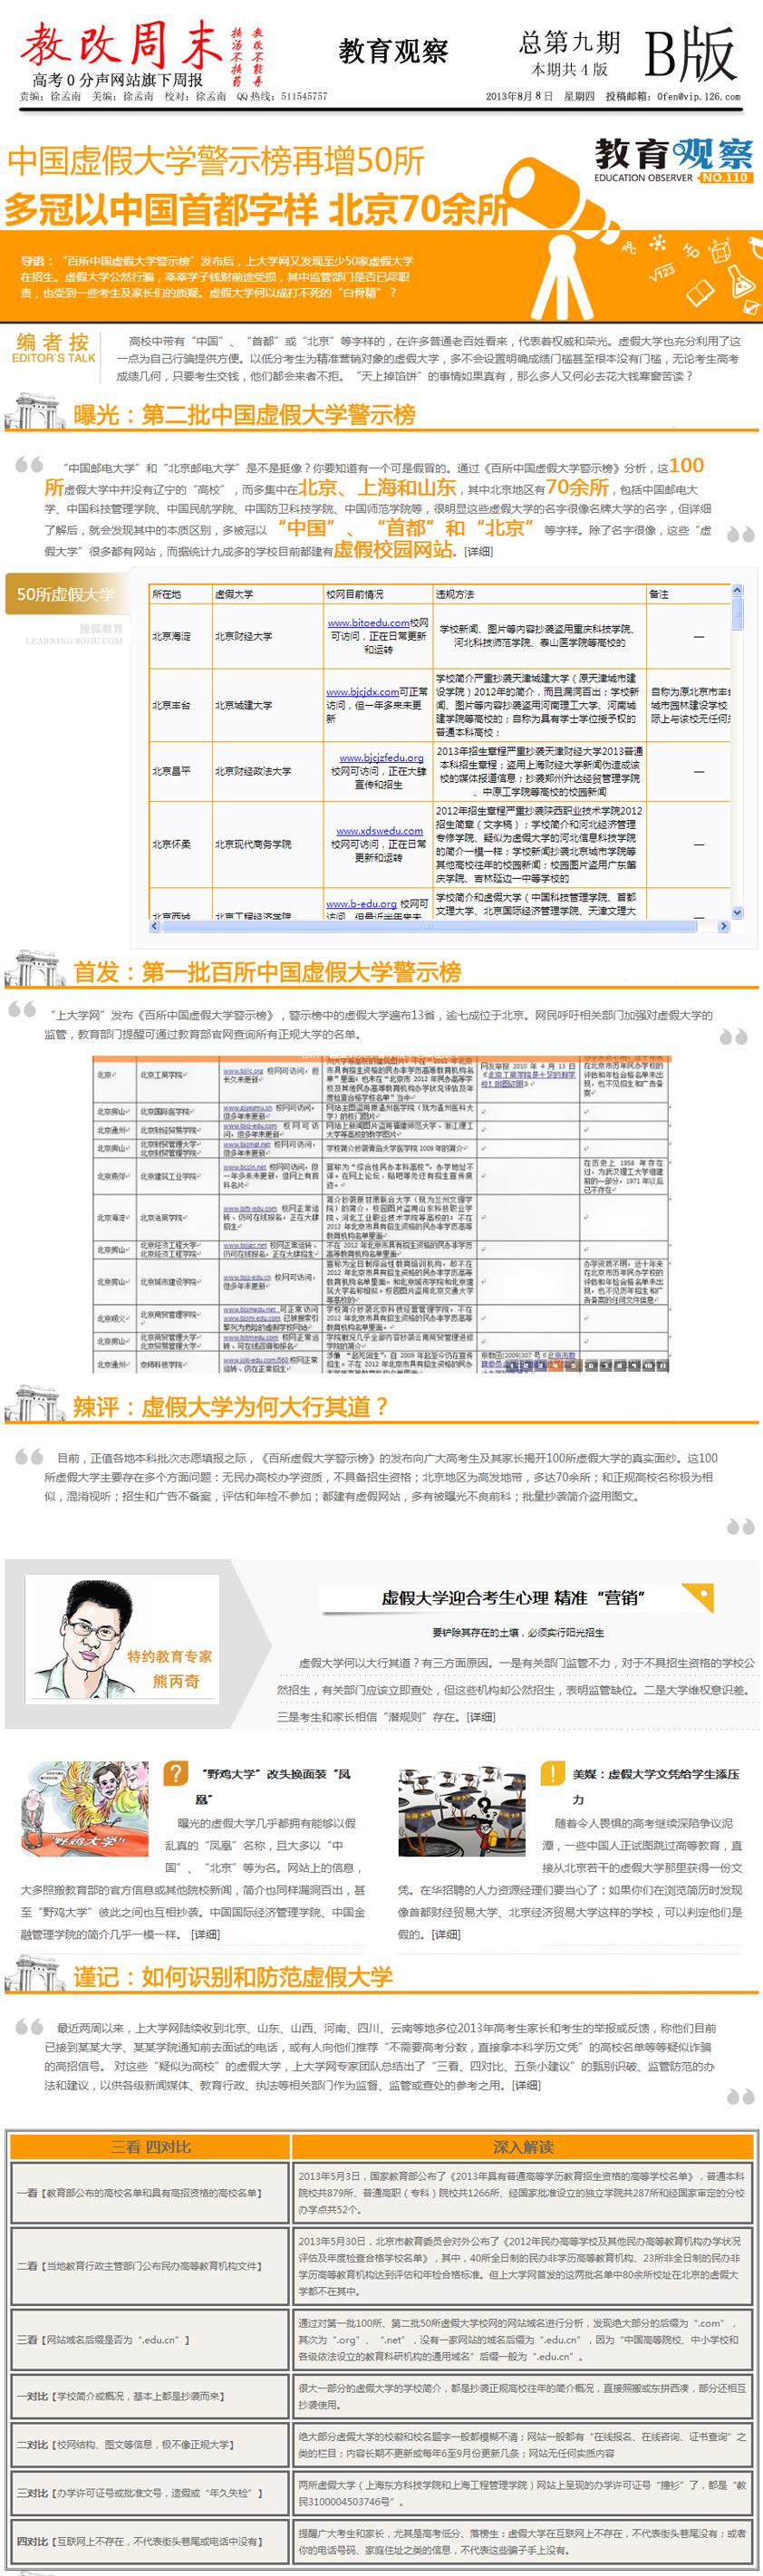Screen dimensions: 763x2576
Task: Open [详细] ending the 野鸡大学 article
Action: click(x=206, y=1935)
